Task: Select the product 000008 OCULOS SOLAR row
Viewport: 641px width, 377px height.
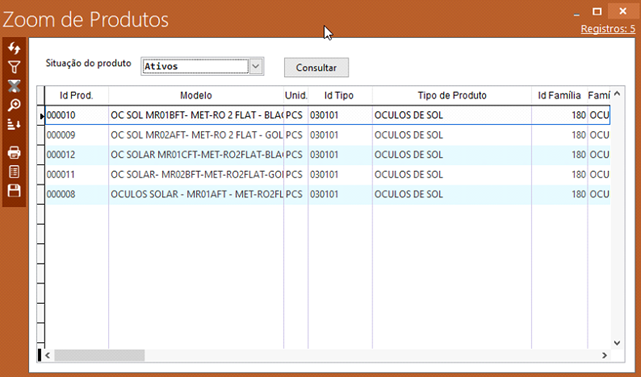Action: tap(327, 194)
